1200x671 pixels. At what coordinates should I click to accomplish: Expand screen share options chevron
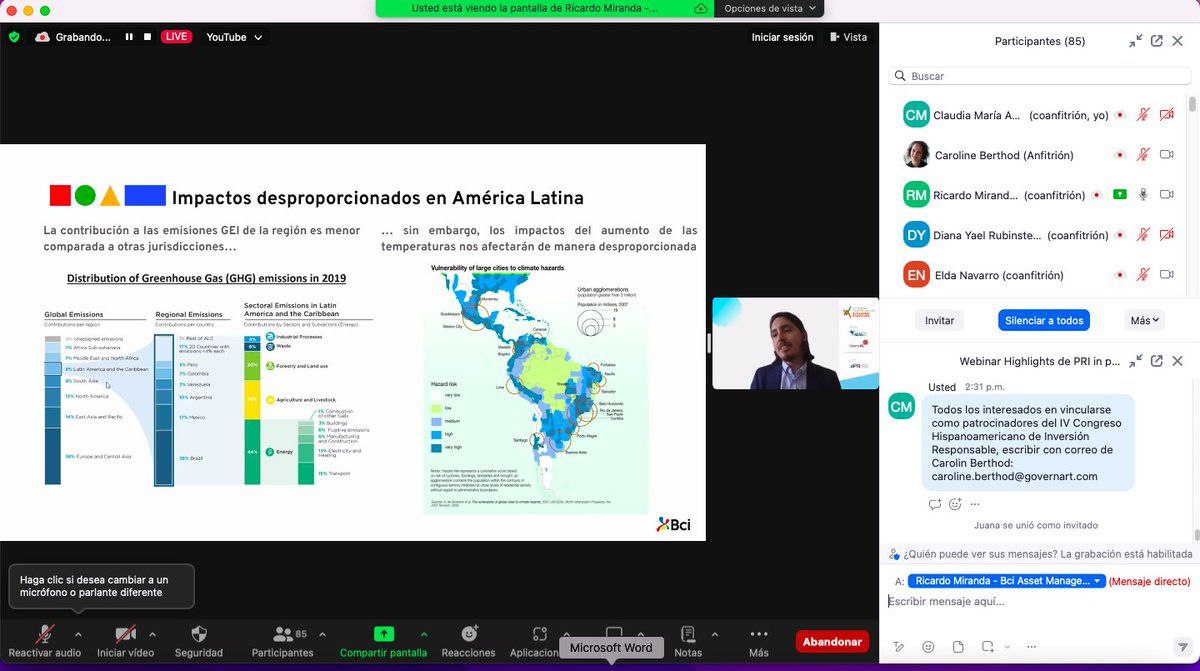424,633
